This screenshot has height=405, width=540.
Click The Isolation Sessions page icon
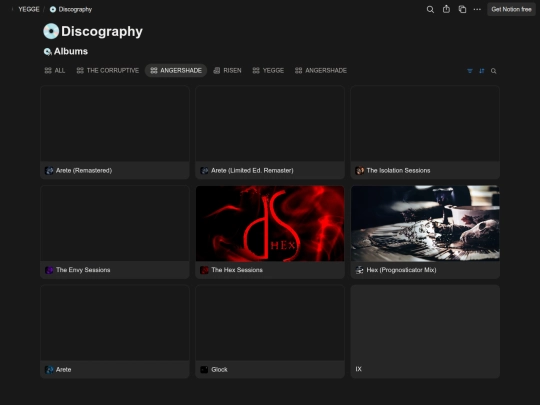pos(360,170)
